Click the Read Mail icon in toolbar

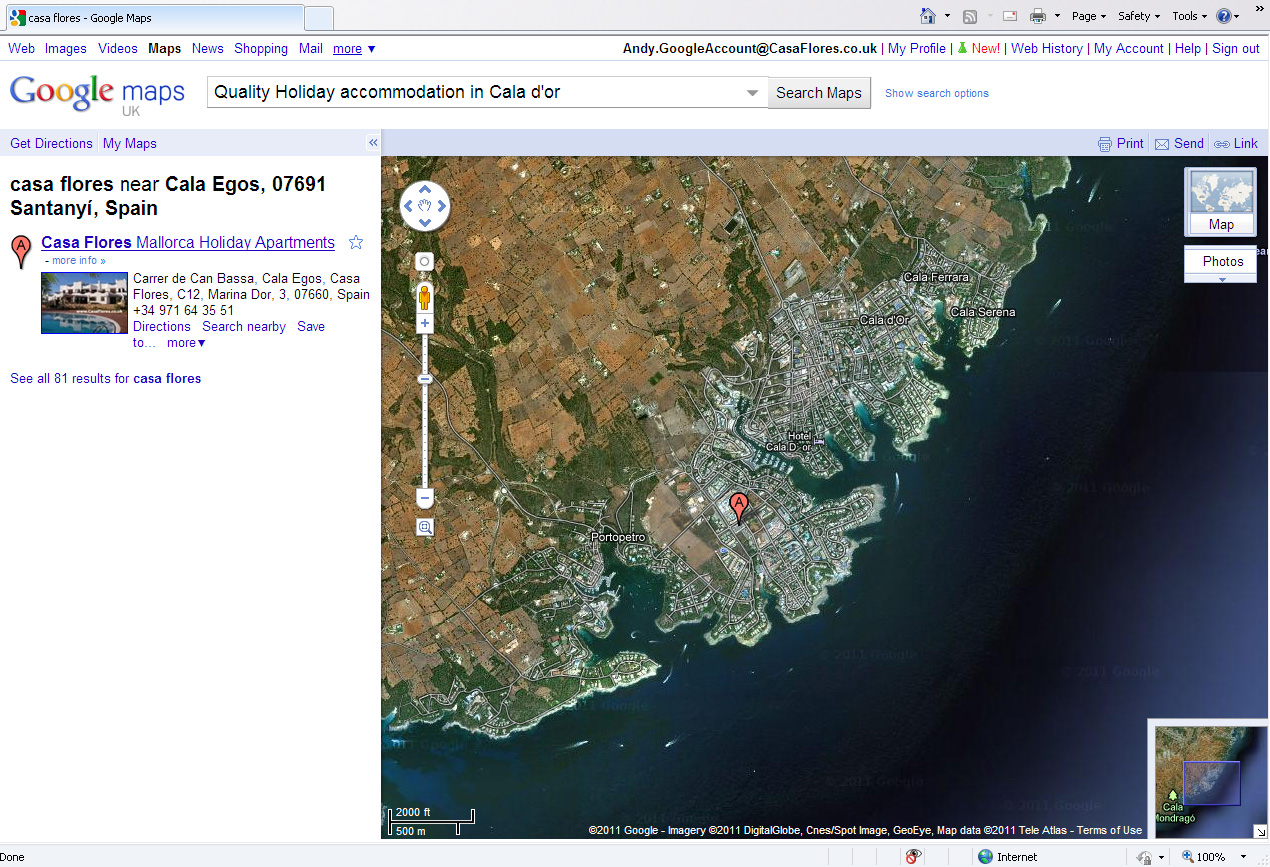point(1010,16)
